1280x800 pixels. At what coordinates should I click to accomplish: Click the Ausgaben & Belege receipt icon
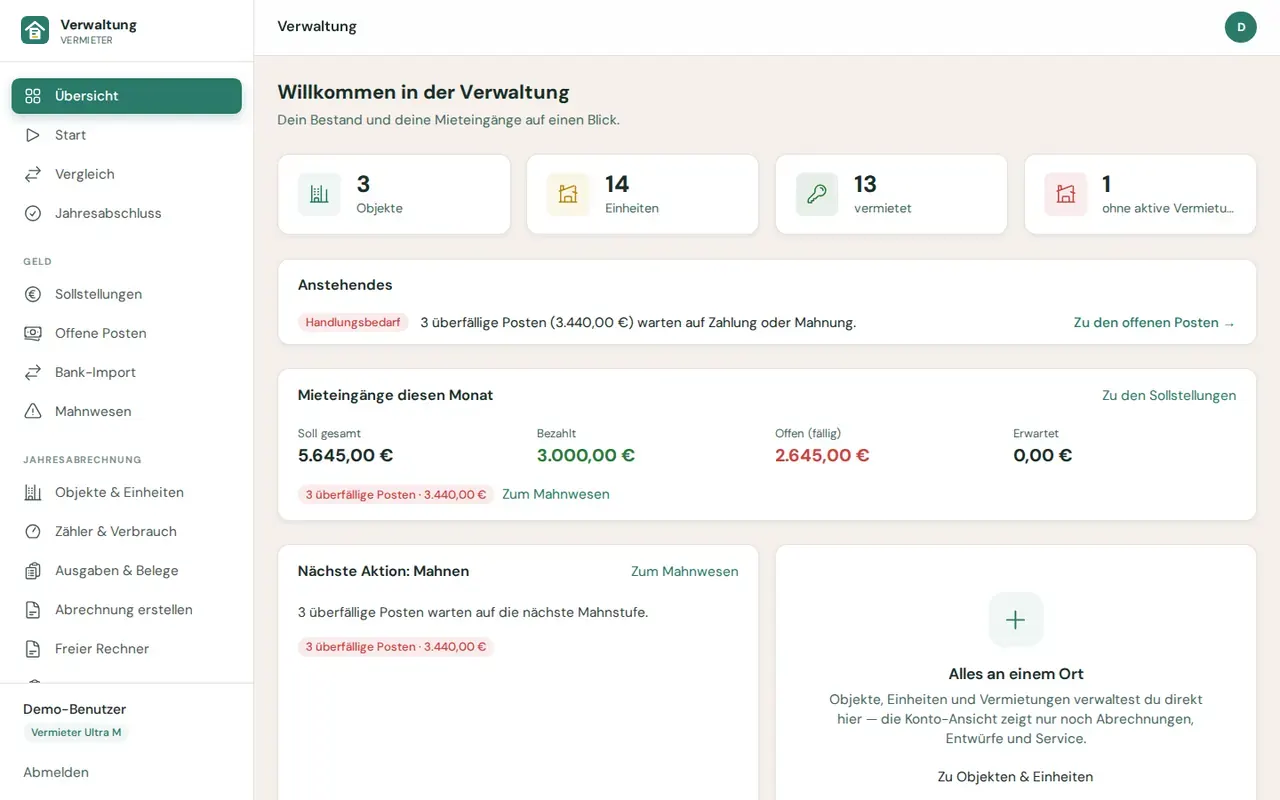pyautogui.click(x=33, y=570)
